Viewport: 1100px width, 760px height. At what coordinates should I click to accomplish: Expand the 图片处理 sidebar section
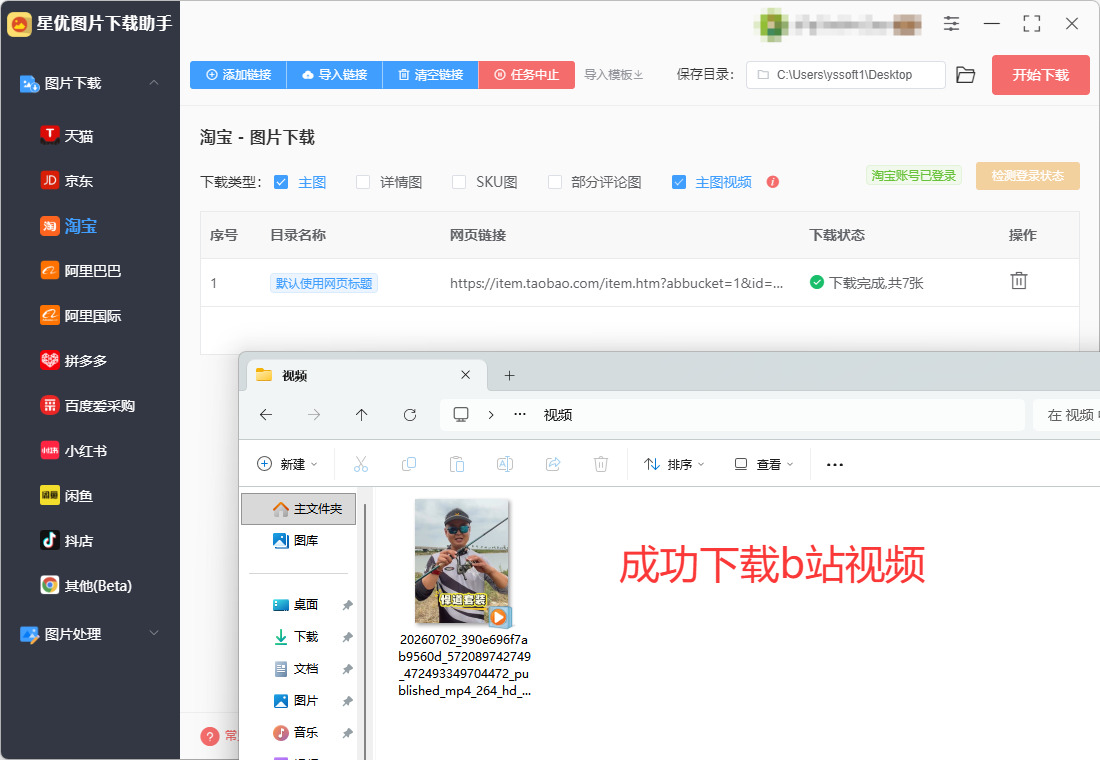(x=154, y=634)
